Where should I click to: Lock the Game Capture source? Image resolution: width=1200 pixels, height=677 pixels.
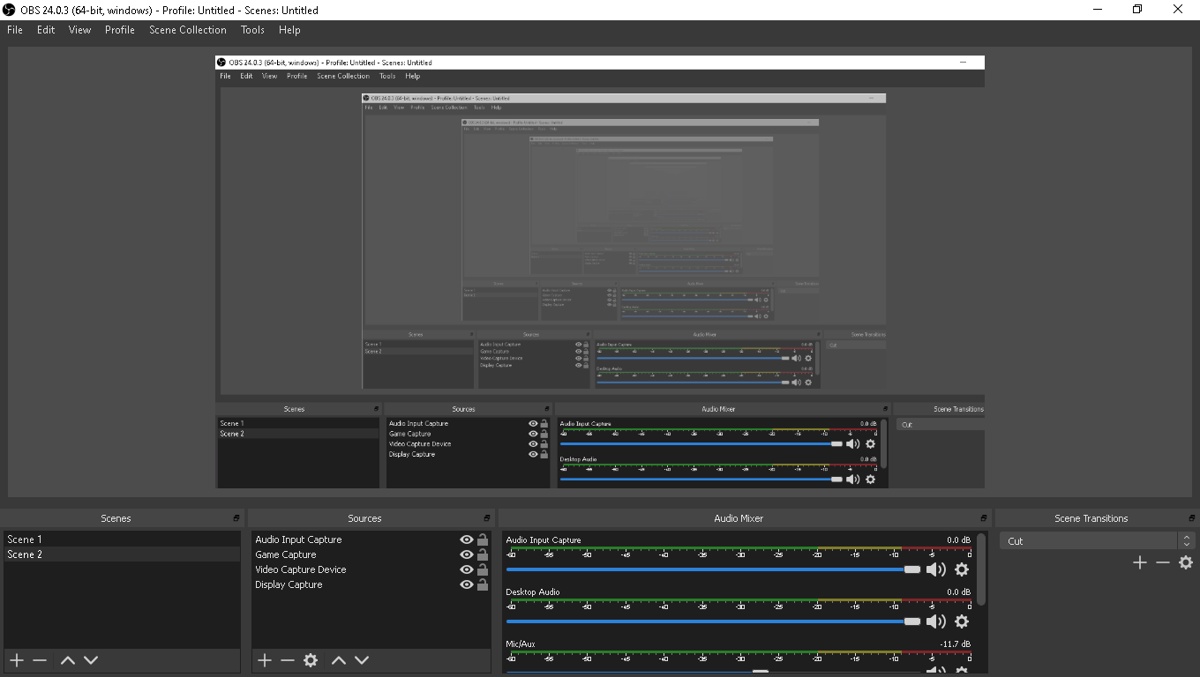pyautogui.click(x=482, y=555)
